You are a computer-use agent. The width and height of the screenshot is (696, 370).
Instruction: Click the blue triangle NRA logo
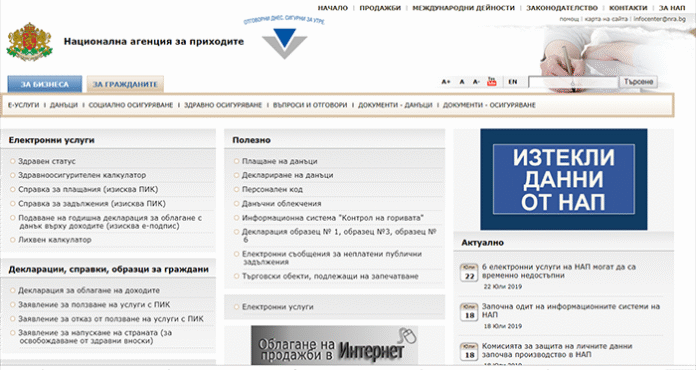pyautogui.click(x=285, y=43)
